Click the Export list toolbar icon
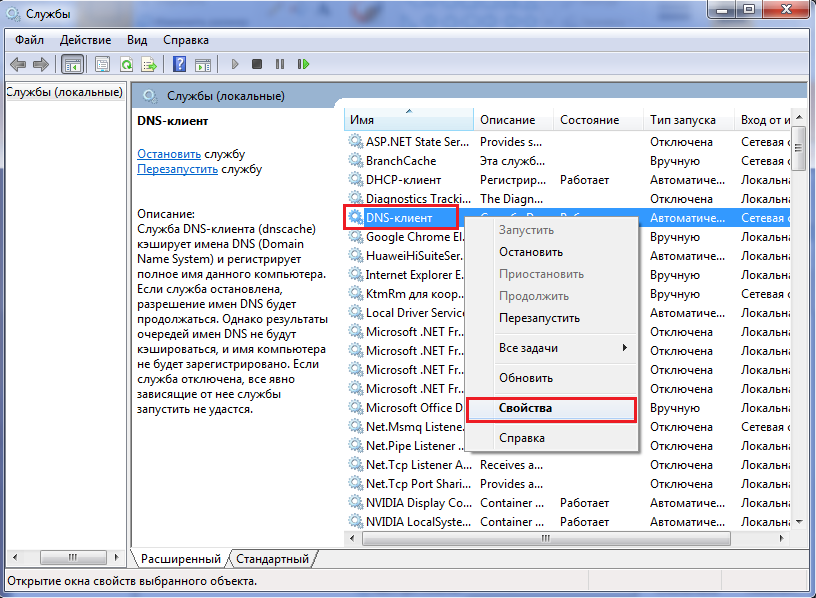Image resolution: width=816 pixels, height=598 pixels. (x=149, y=64)
